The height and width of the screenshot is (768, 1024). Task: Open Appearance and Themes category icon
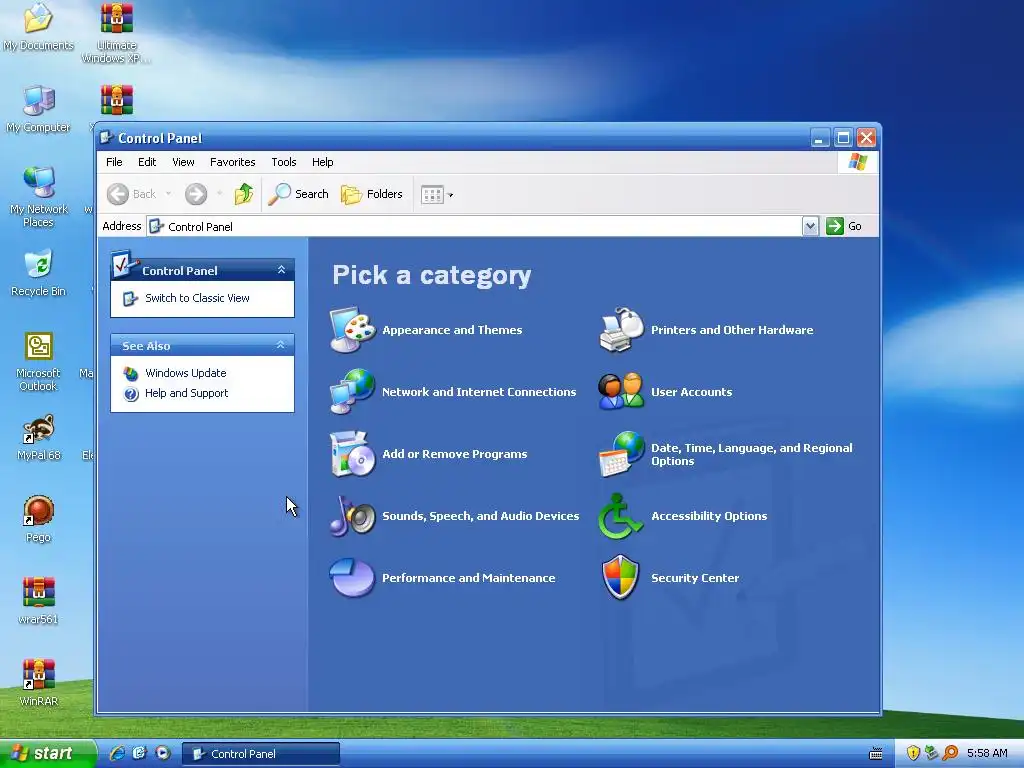(x=352, y=330)
